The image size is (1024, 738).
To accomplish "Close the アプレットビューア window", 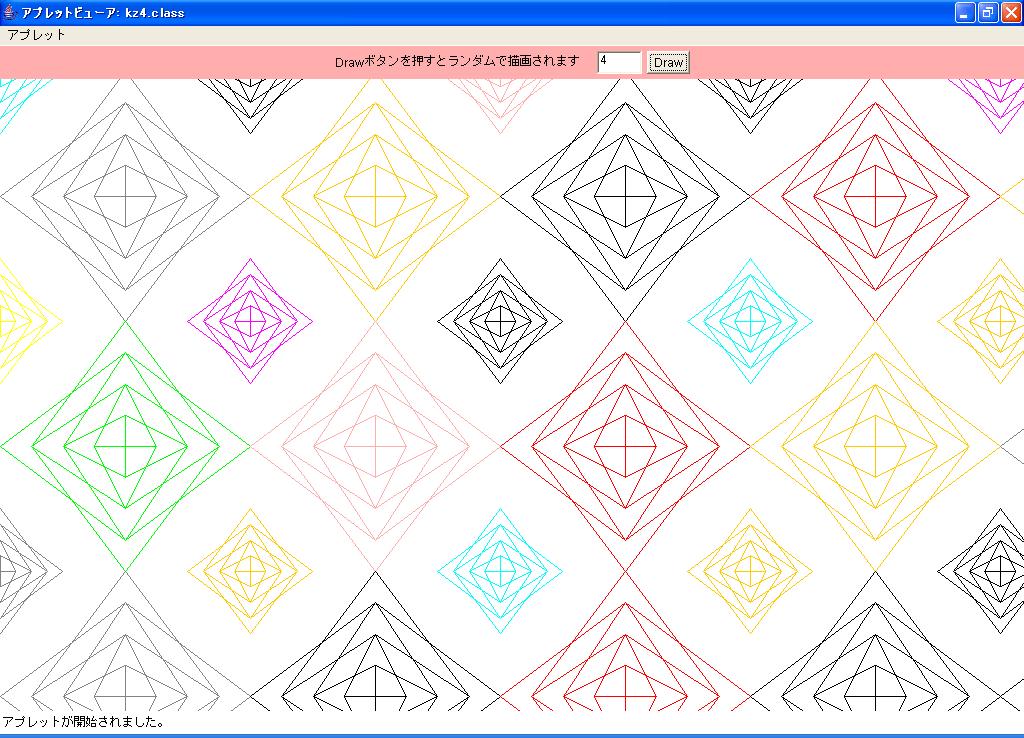I will [x=1011, y=12].
